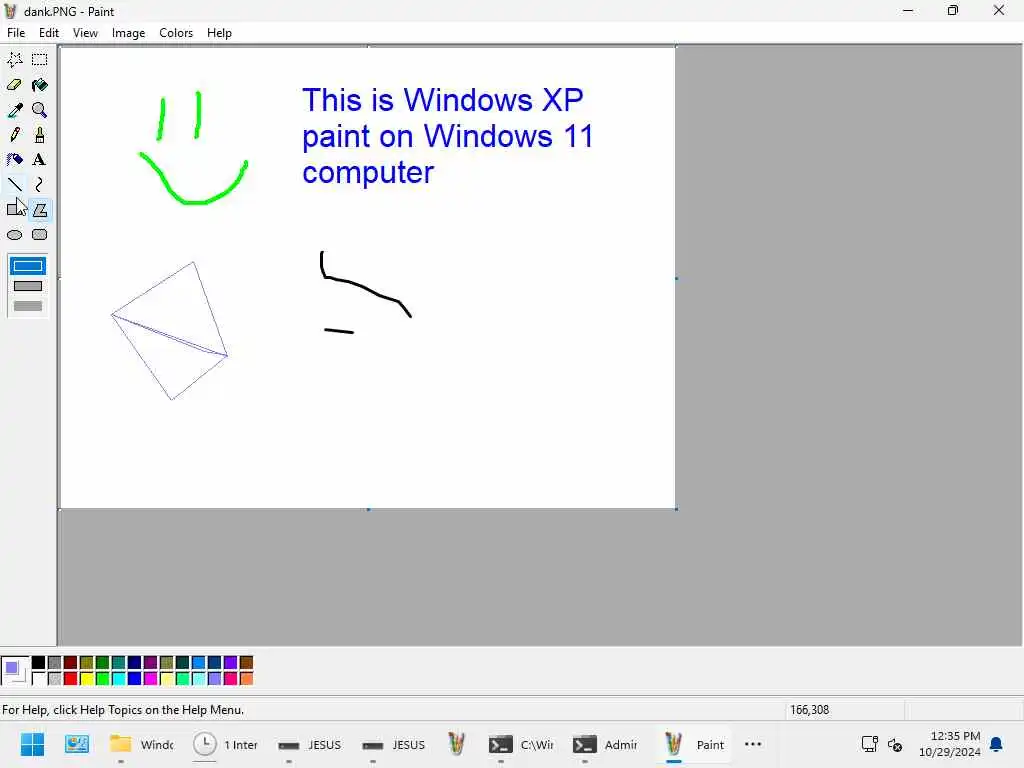Choose outline with fill shape style
This screenshot has height=768, width=1024.
click(x=27, y=286)
